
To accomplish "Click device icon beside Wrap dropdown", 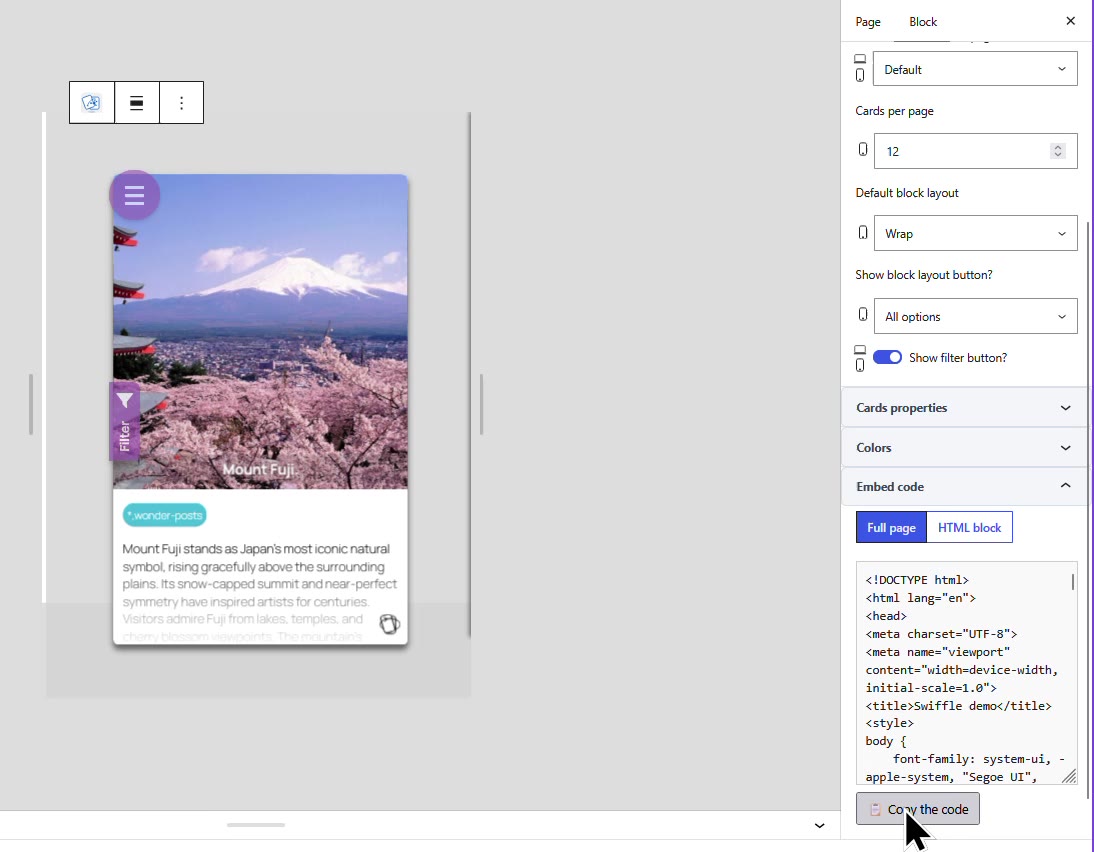I will (863, 232).
